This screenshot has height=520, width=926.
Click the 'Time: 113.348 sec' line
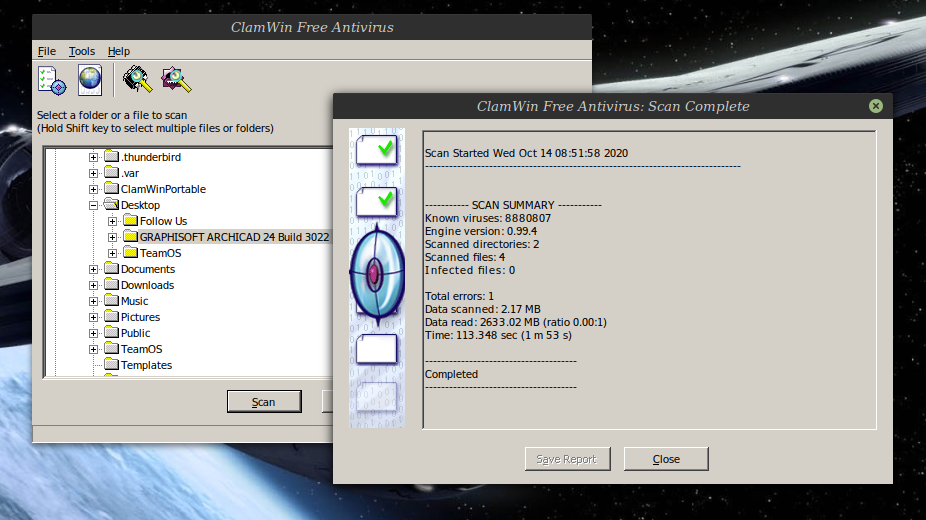click(498, 335)
